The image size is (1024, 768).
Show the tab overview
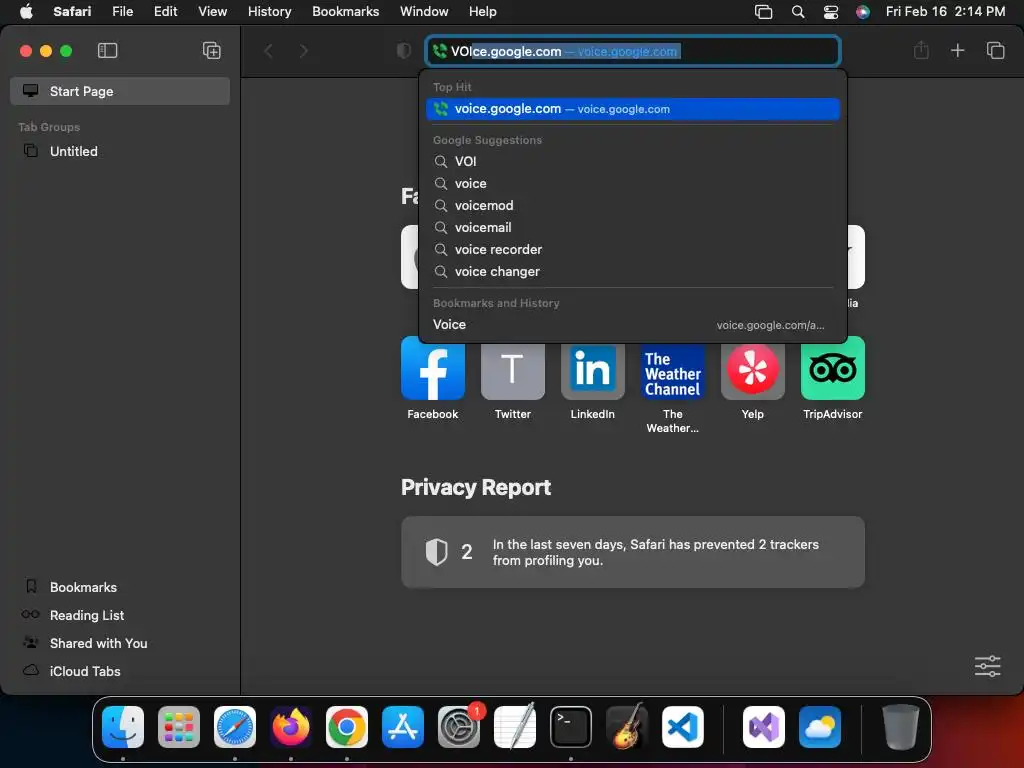995,50
